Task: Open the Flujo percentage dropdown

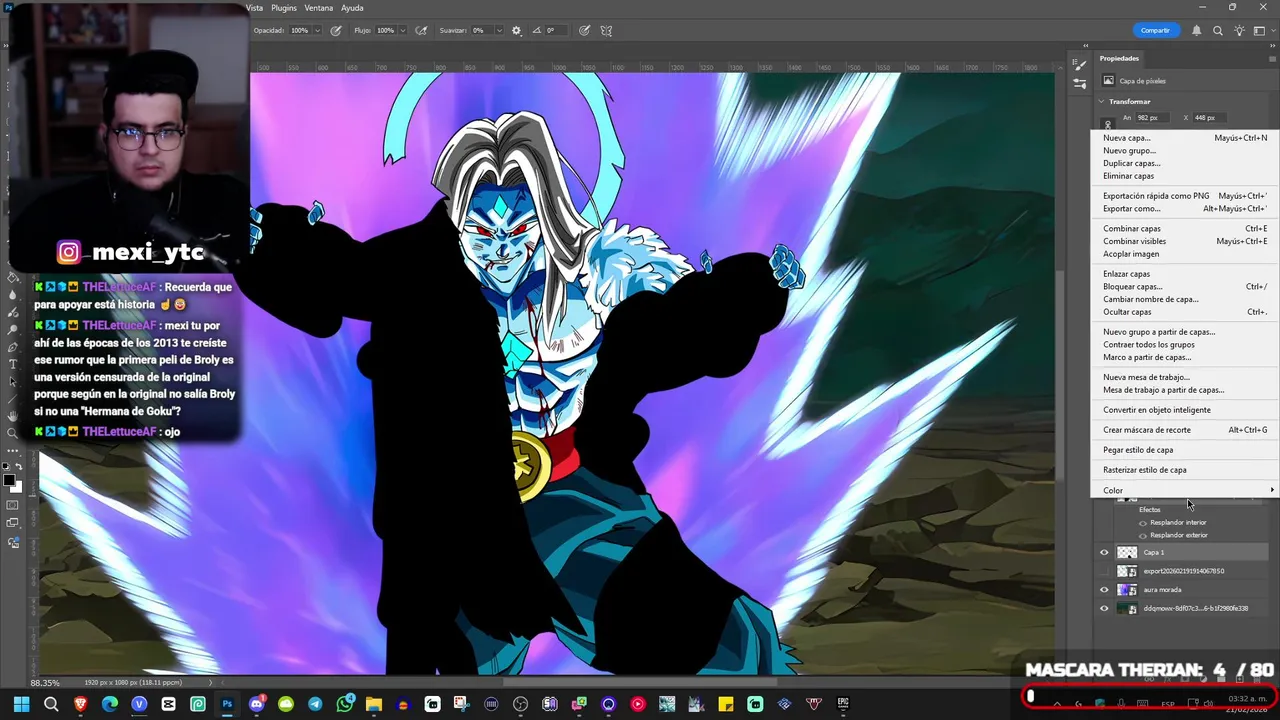Action: tap(402, 31)
